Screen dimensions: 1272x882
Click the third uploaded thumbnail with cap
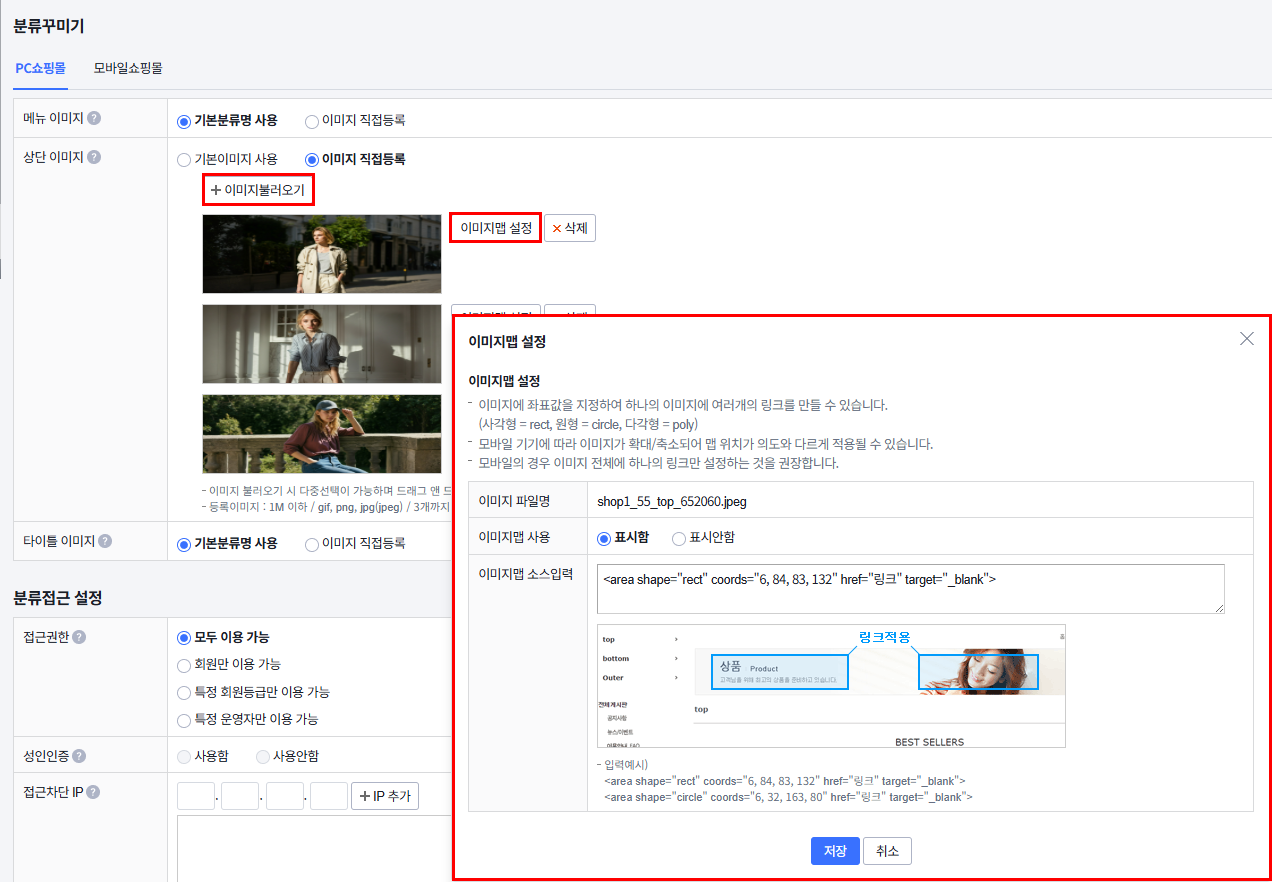321,433
